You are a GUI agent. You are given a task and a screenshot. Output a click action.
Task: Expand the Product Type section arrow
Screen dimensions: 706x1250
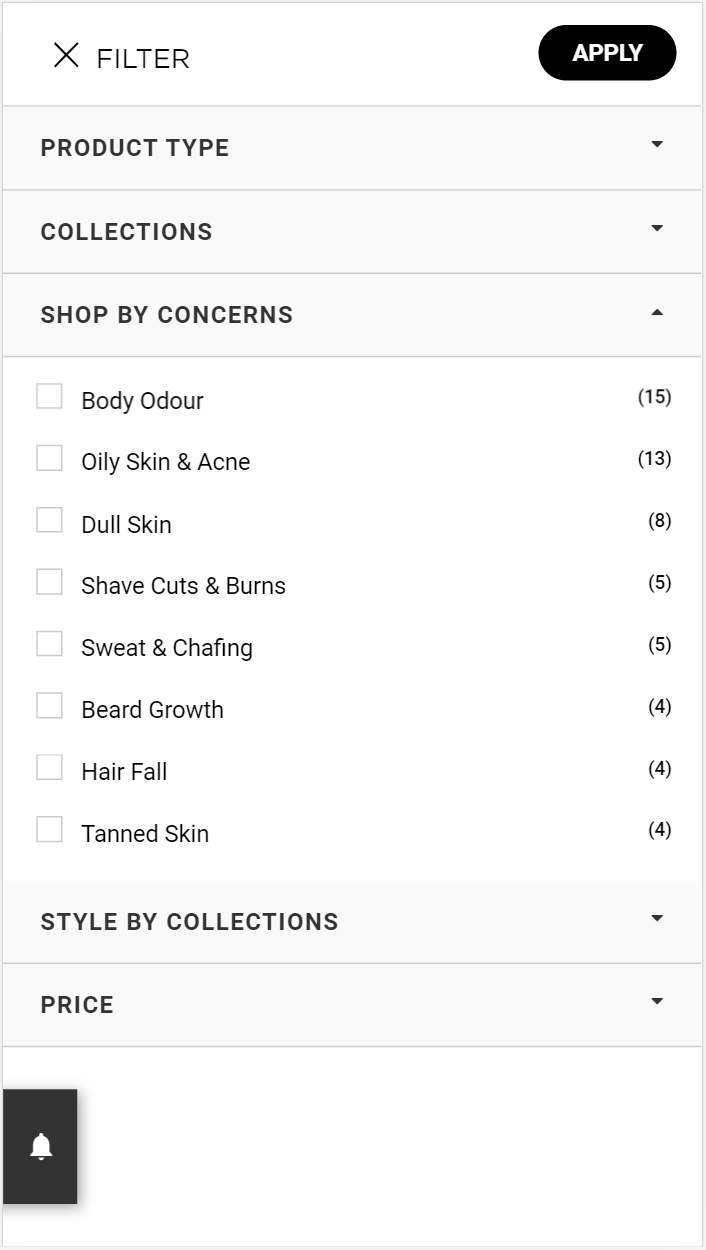657,145
